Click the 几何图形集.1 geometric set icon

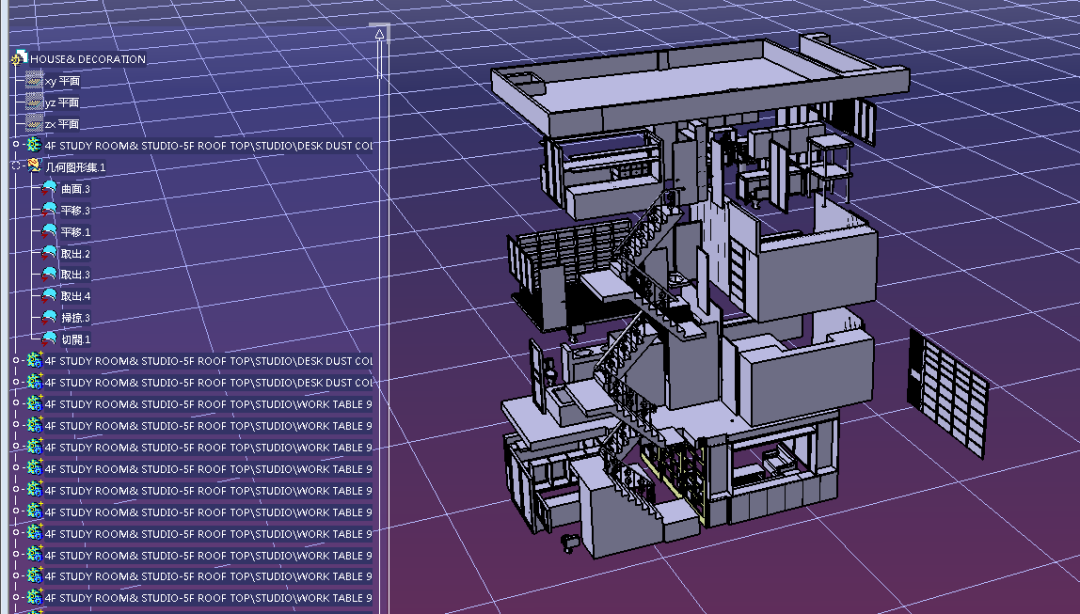click(34, 166)
